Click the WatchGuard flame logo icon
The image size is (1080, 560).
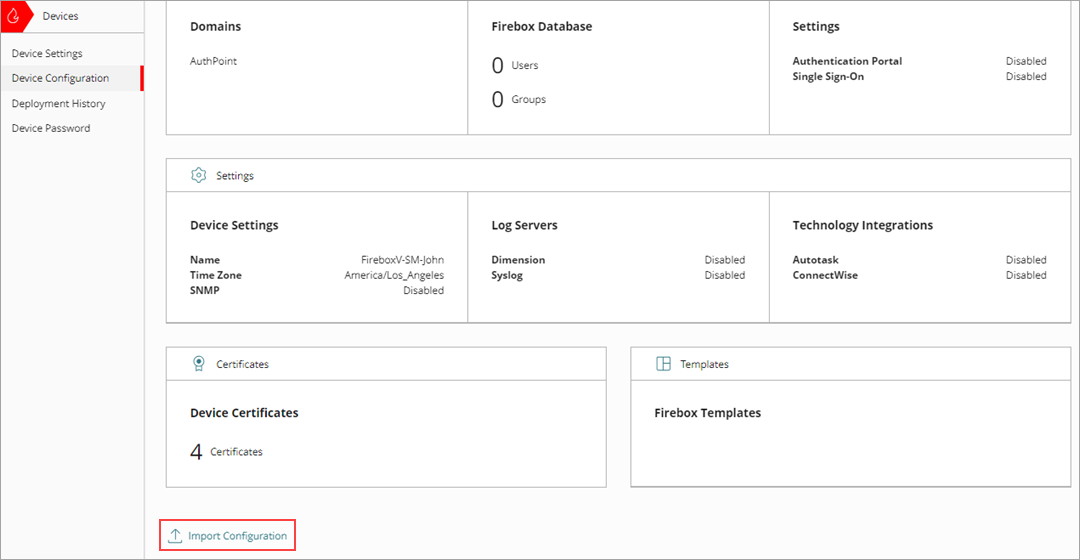click(14, 16)
